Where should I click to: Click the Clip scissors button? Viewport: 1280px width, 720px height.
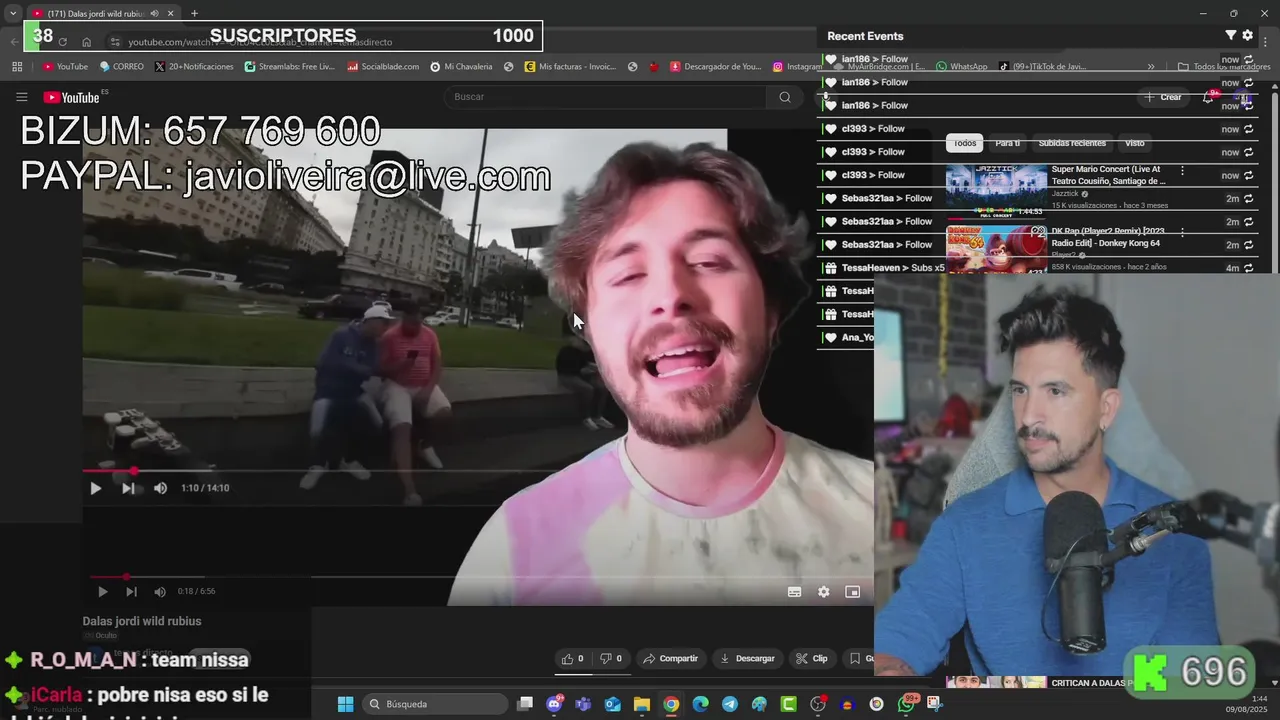812,658
